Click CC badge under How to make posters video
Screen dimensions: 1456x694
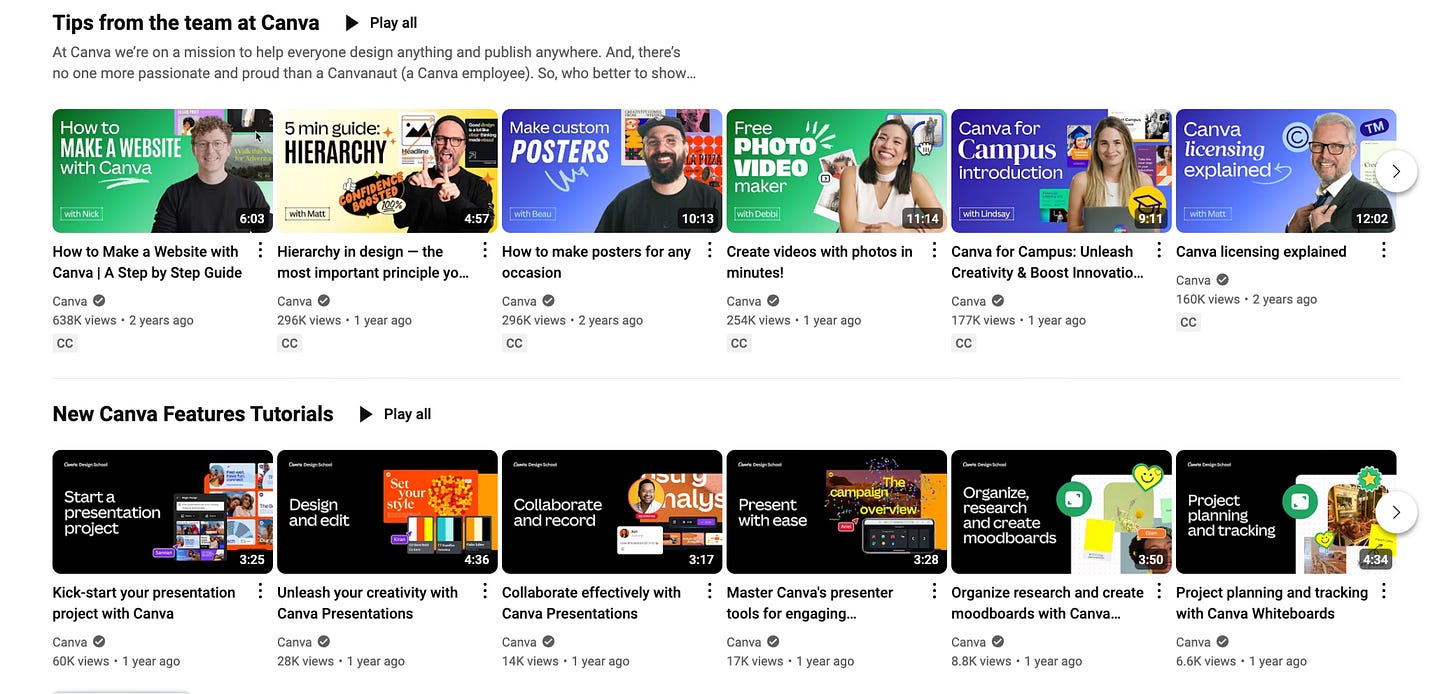pos(514,343)
